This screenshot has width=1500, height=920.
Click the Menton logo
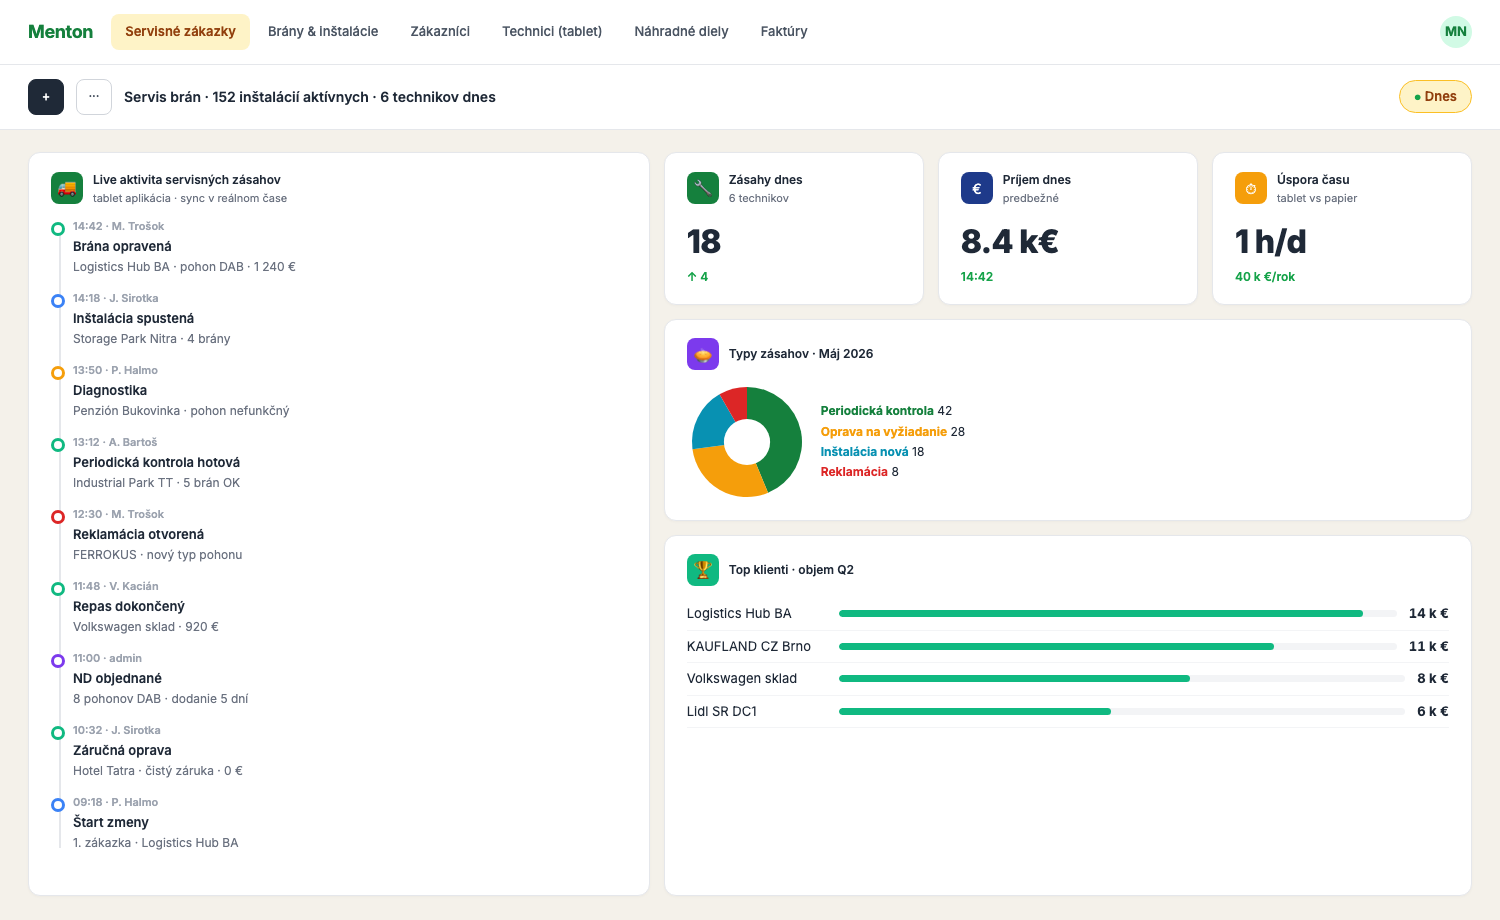coord(60,32)
